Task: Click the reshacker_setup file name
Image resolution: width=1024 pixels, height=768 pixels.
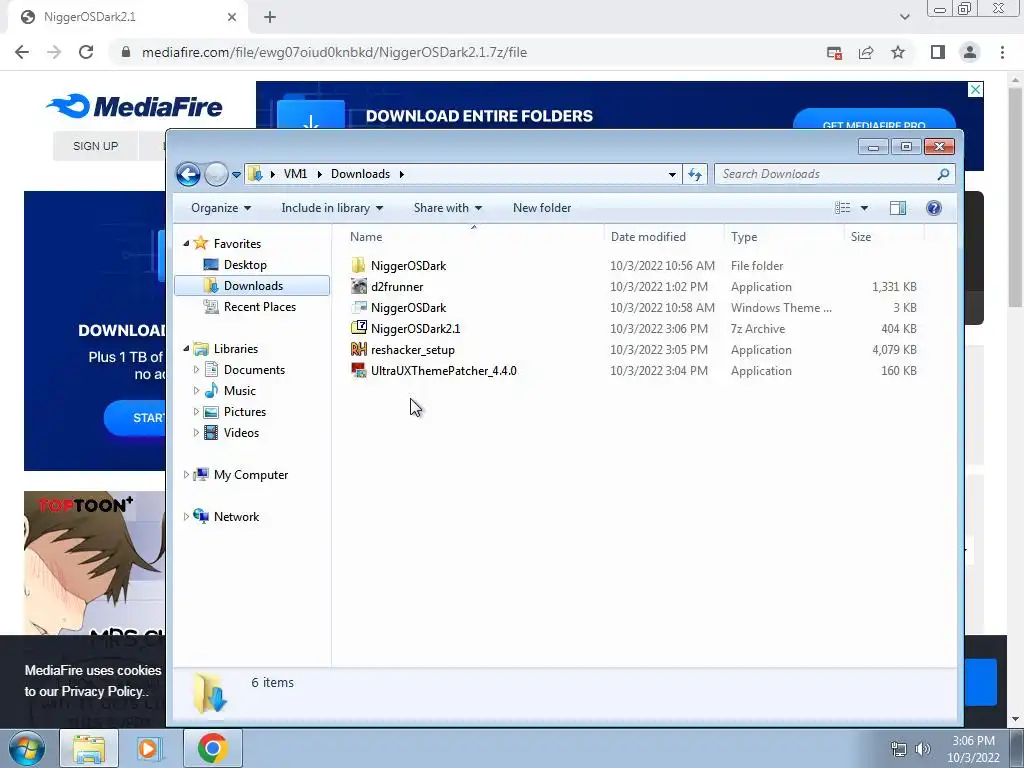Action: point(413,350)
